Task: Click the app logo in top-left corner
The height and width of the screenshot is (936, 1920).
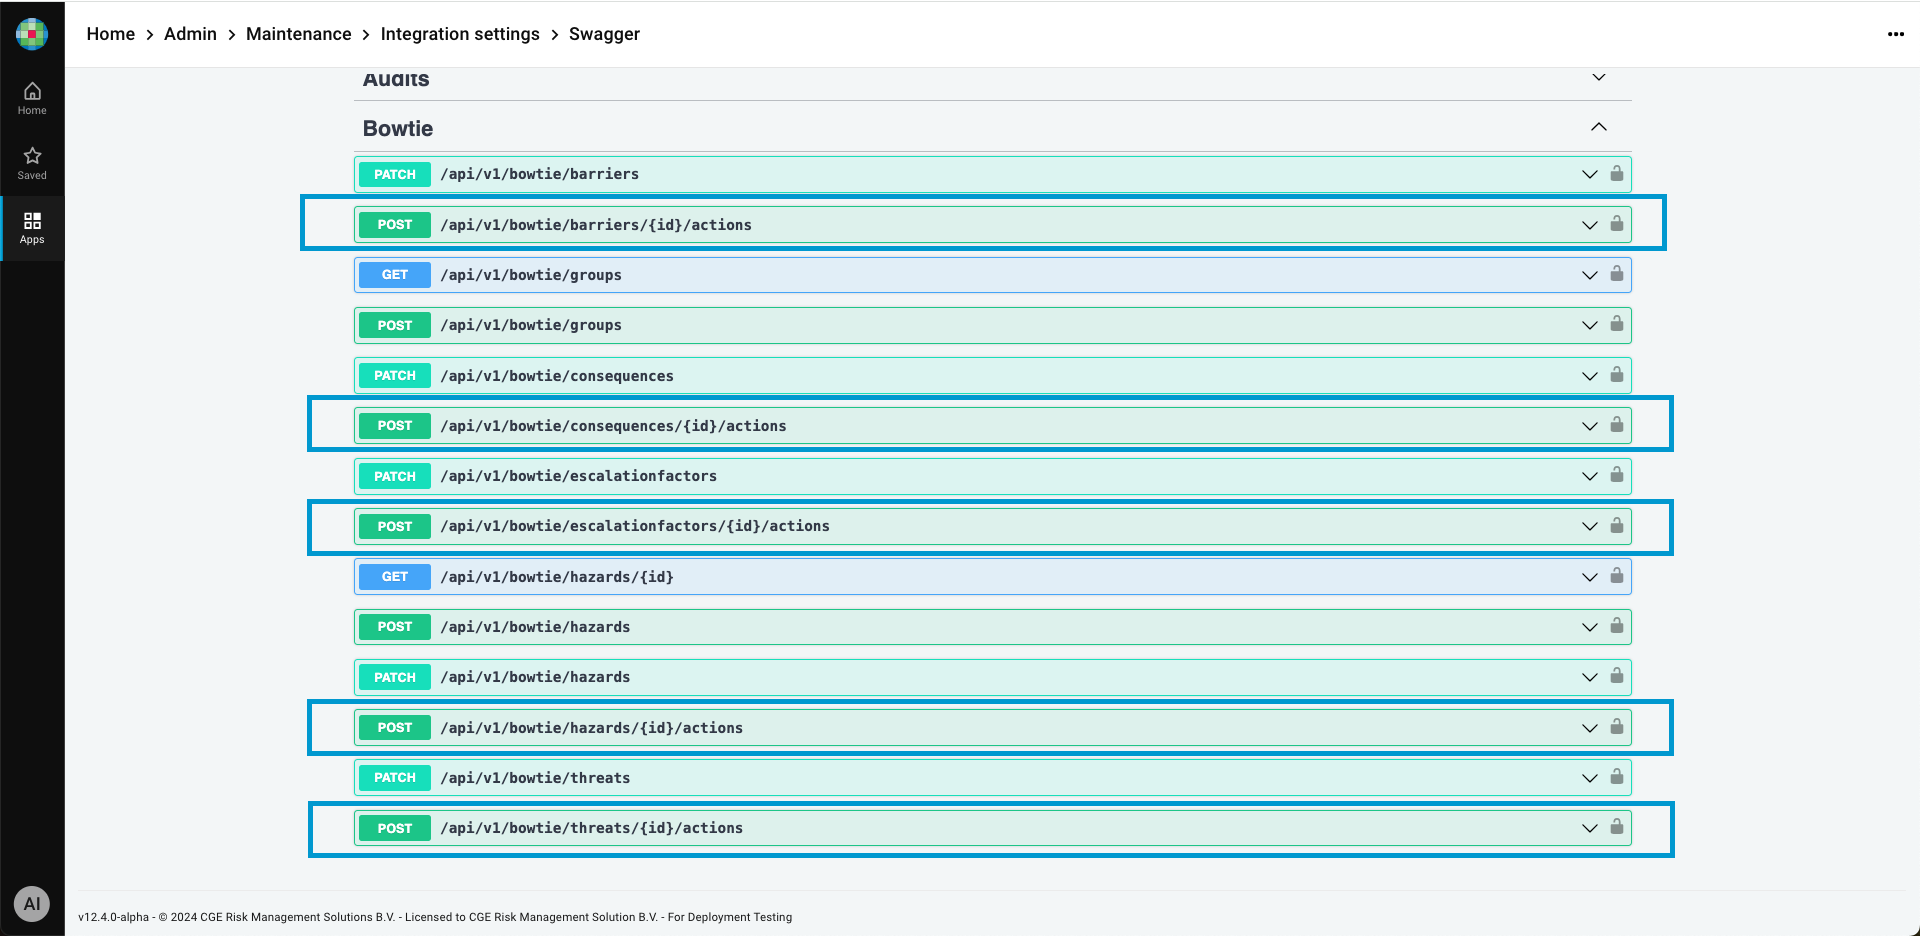Action: (x=32, y=34)
